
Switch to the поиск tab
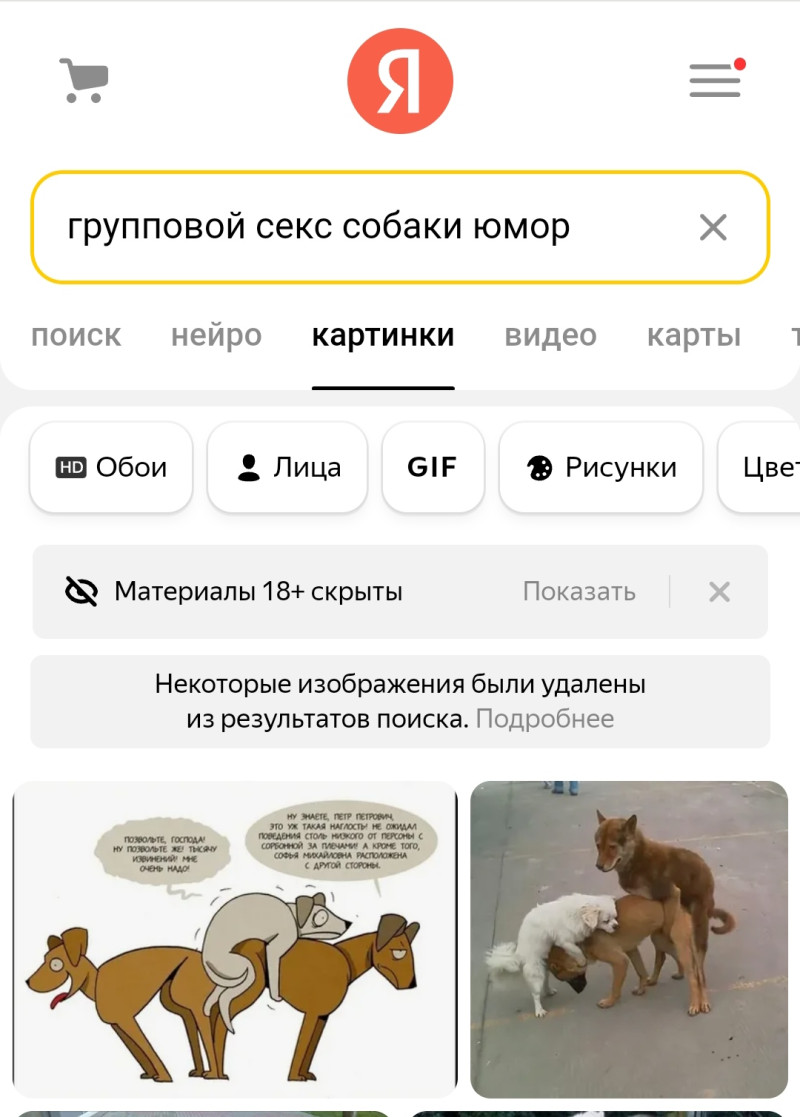point(76,335)
